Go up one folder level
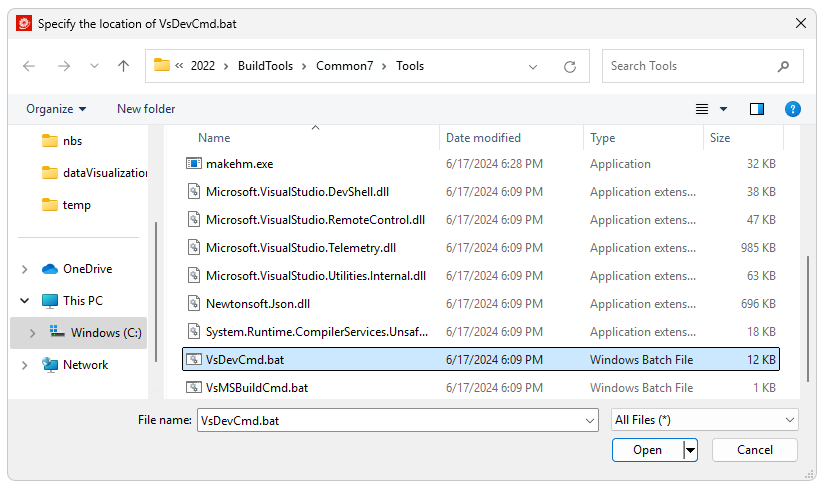 (123, 66)
